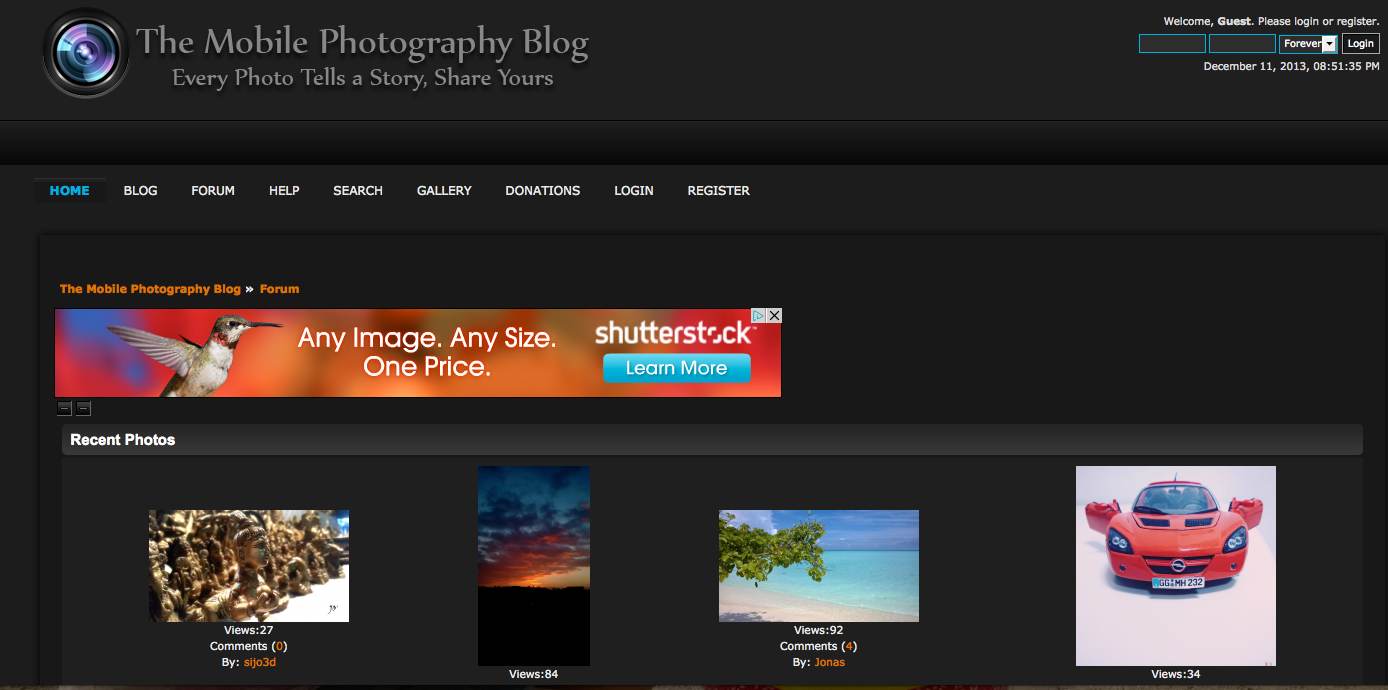
Task: Click the AdChoices triangle icon on the banner
Action: (x=759, y=316)
